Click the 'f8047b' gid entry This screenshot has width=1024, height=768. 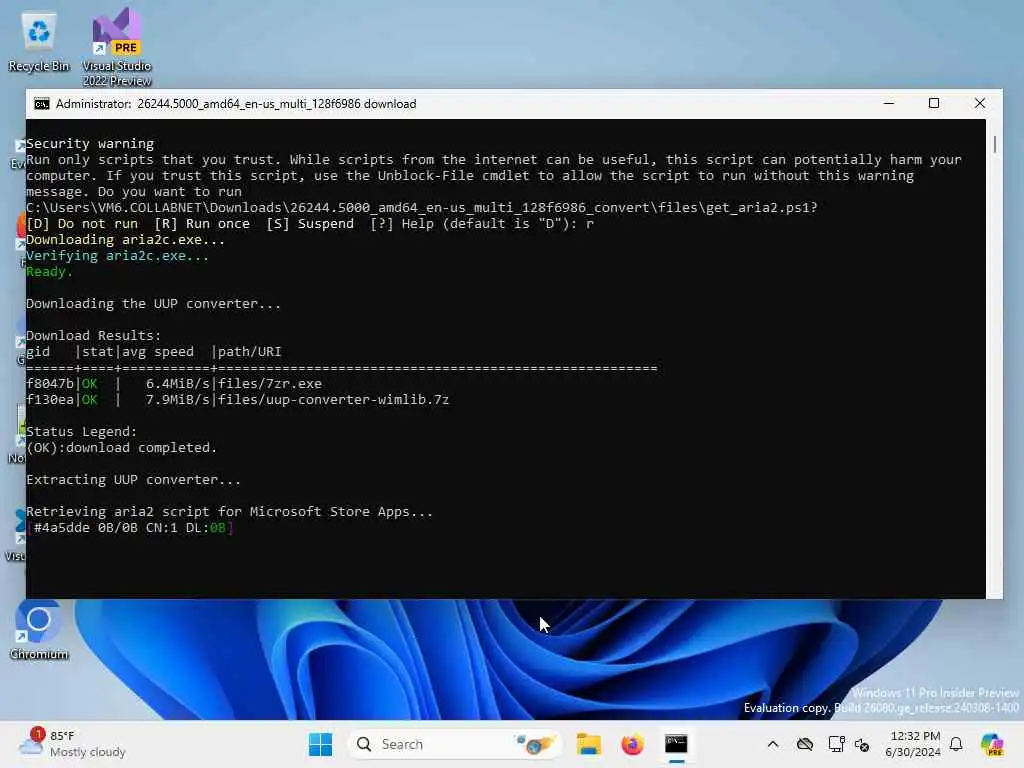point(50,383)
